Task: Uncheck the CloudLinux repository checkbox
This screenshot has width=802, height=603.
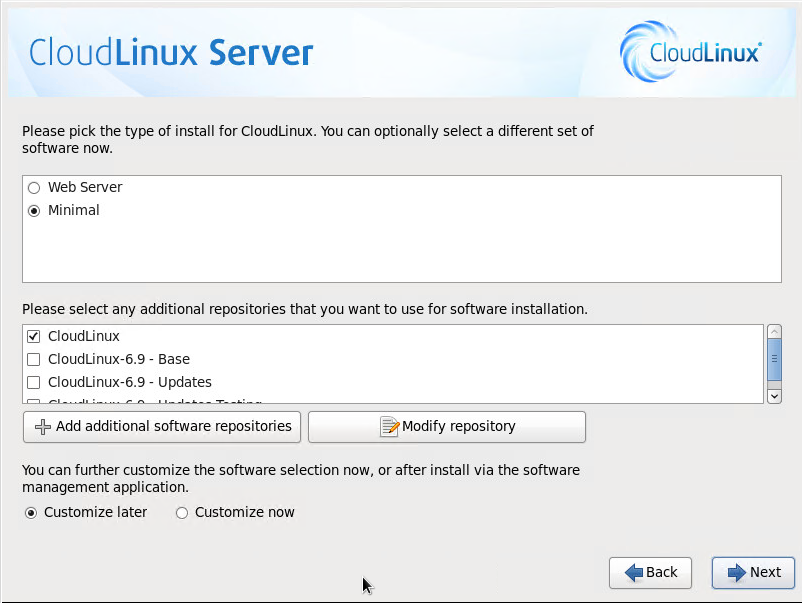Action: [34, 337]
